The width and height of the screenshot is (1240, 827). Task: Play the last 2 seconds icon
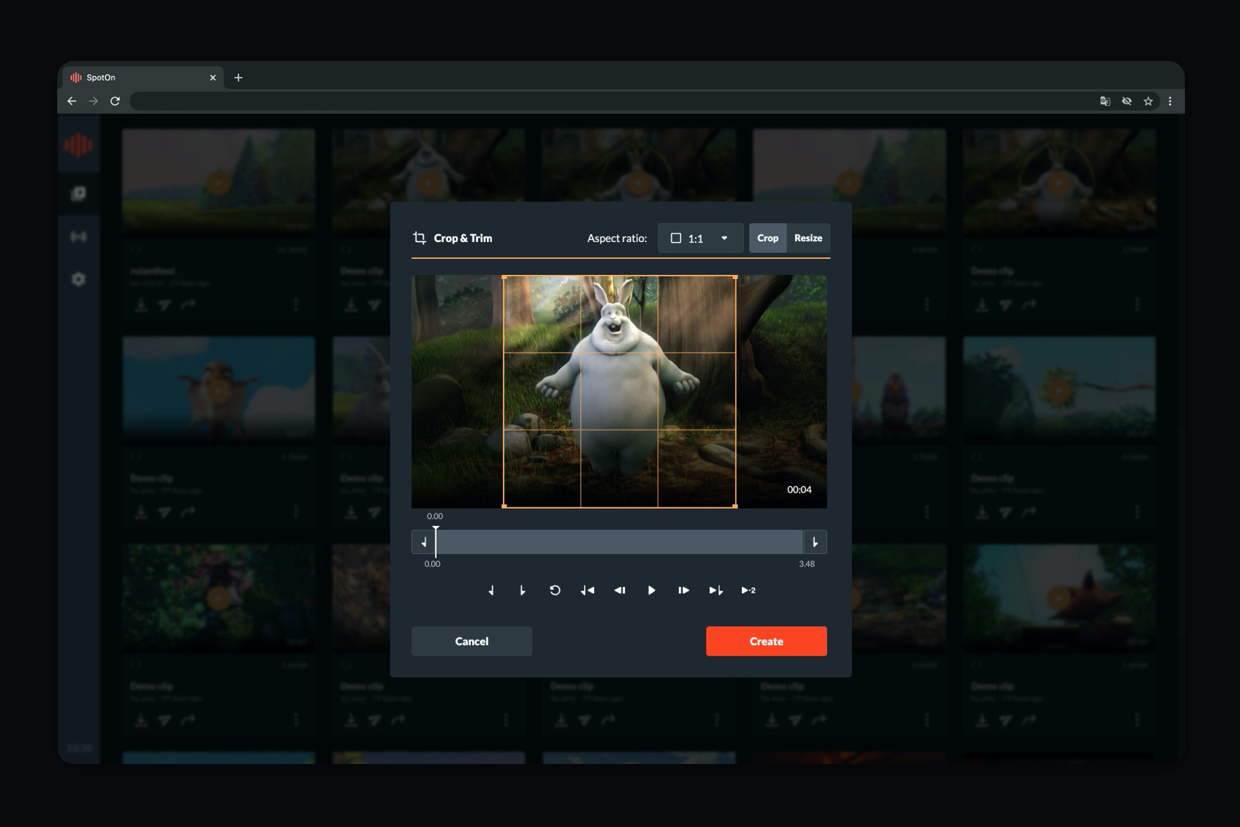(748, 591)
